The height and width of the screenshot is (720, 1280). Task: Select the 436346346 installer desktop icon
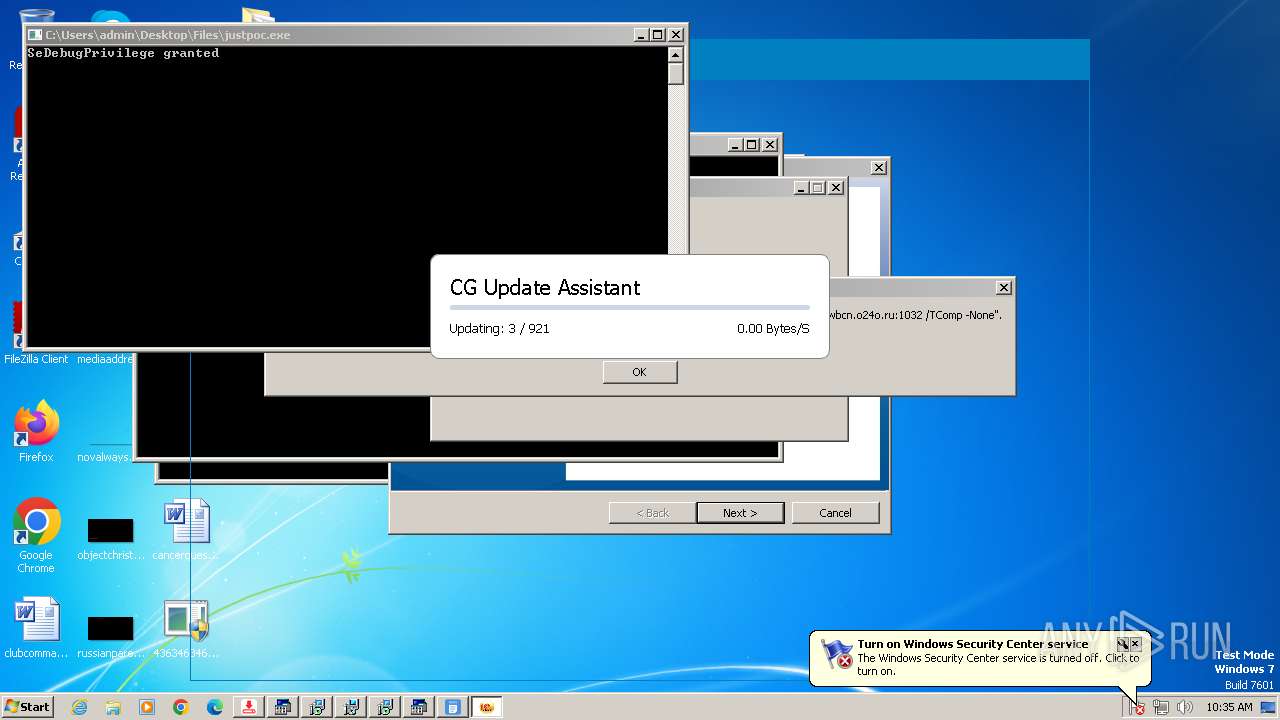(186, 628)
